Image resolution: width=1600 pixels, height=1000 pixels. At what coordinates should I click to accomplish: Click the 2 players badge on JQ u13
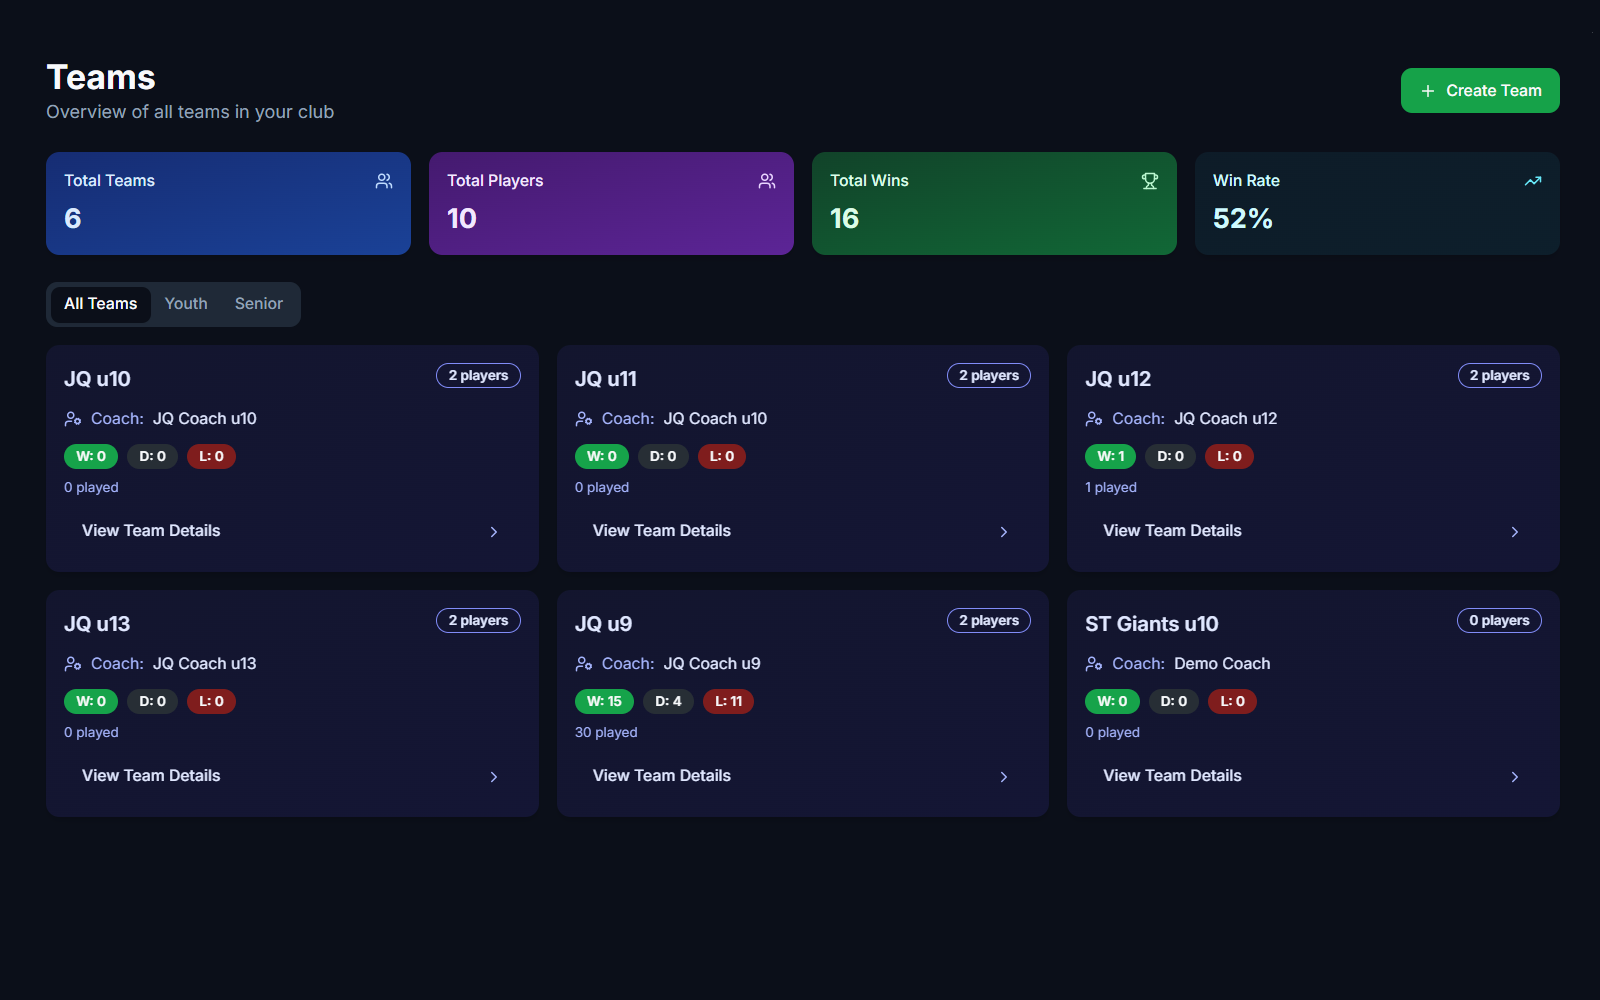(478, 621)
